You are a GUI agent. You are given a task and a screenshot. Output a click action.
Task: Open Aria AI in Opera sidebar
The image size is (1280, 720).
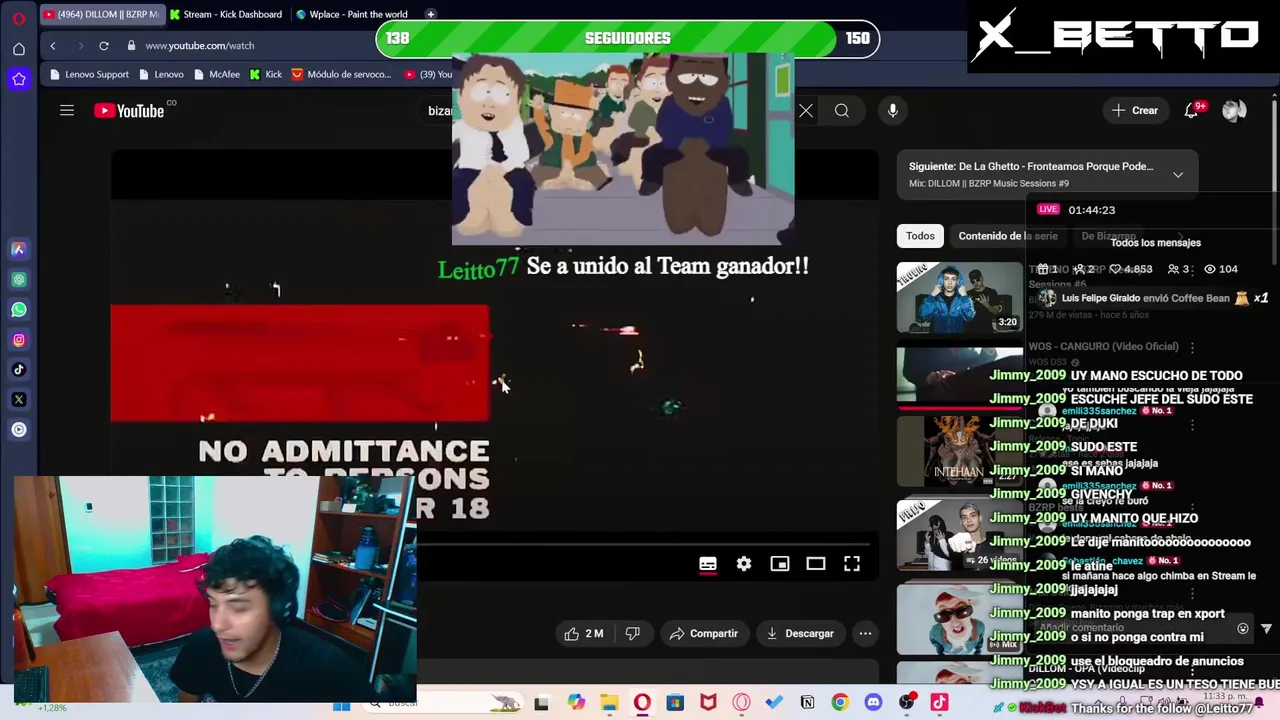tap(19, 249)
